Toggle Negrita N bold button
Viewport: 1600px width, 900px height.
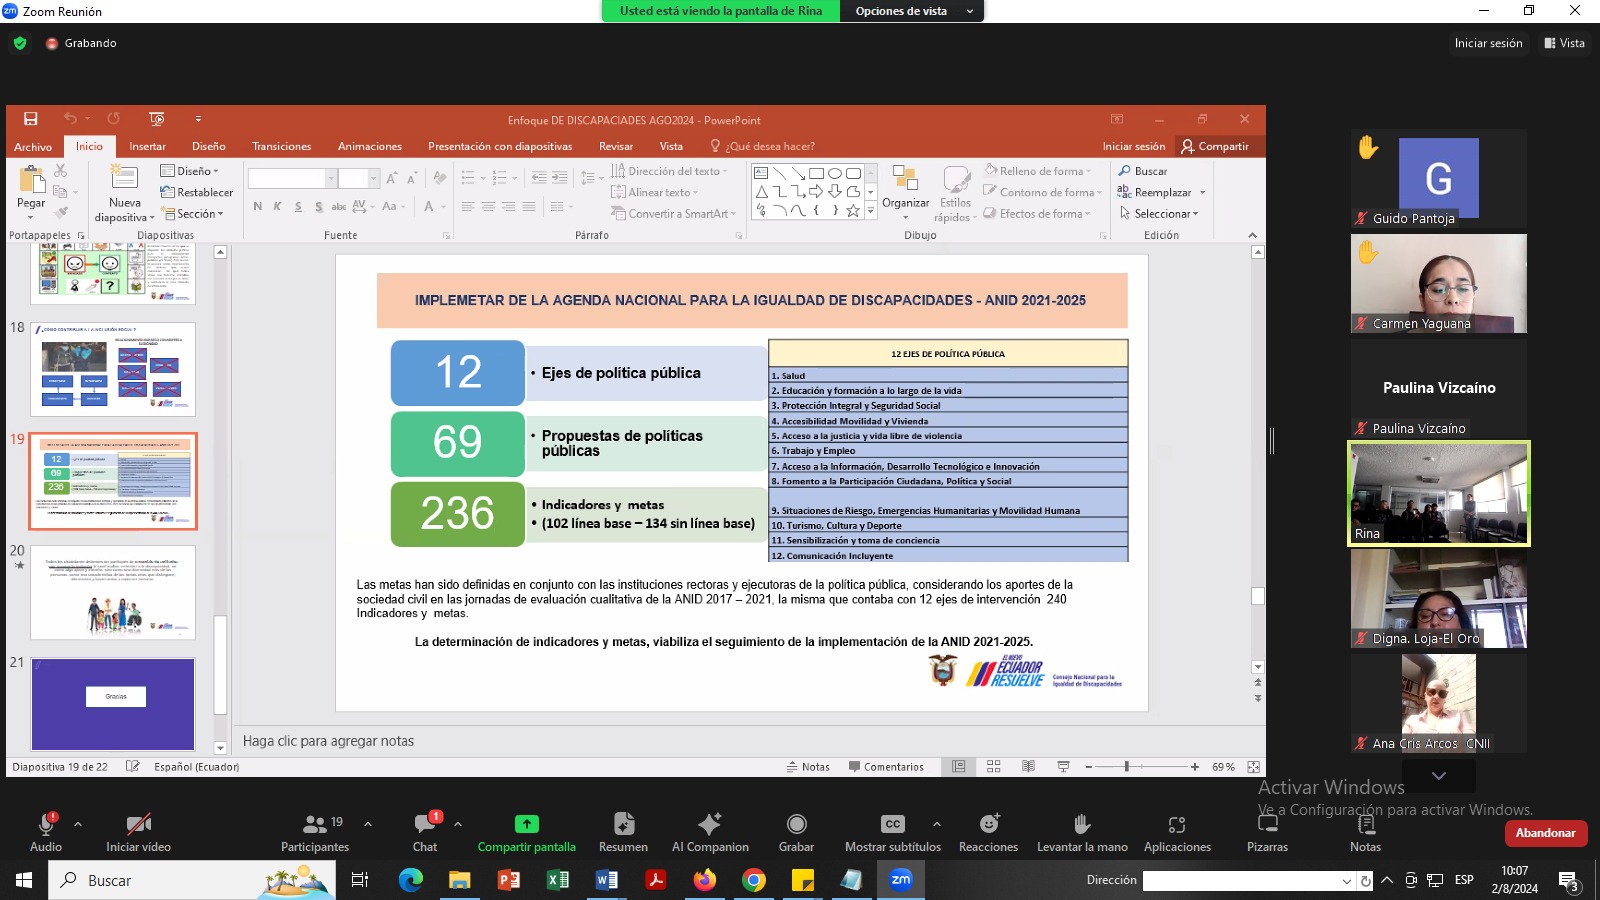pos(258,207)
